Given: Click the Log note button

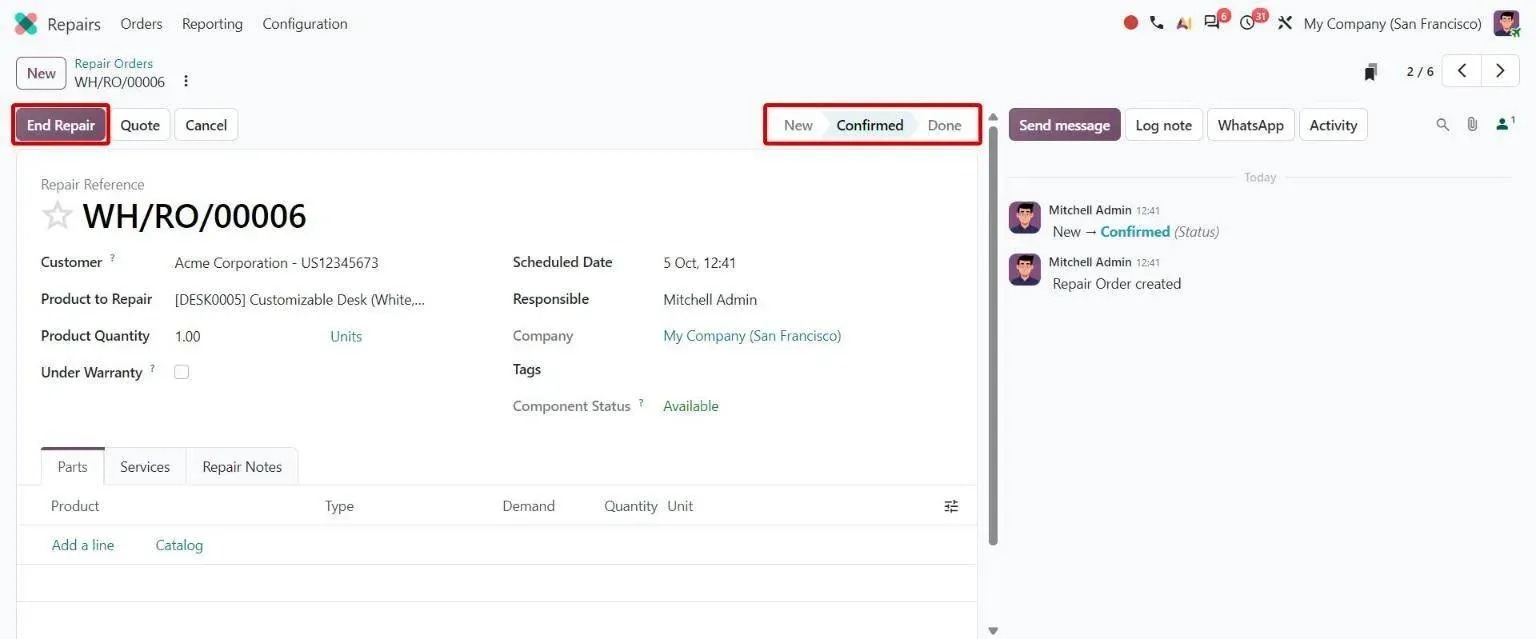Looking at the screenshot, I should point(1164,125).
